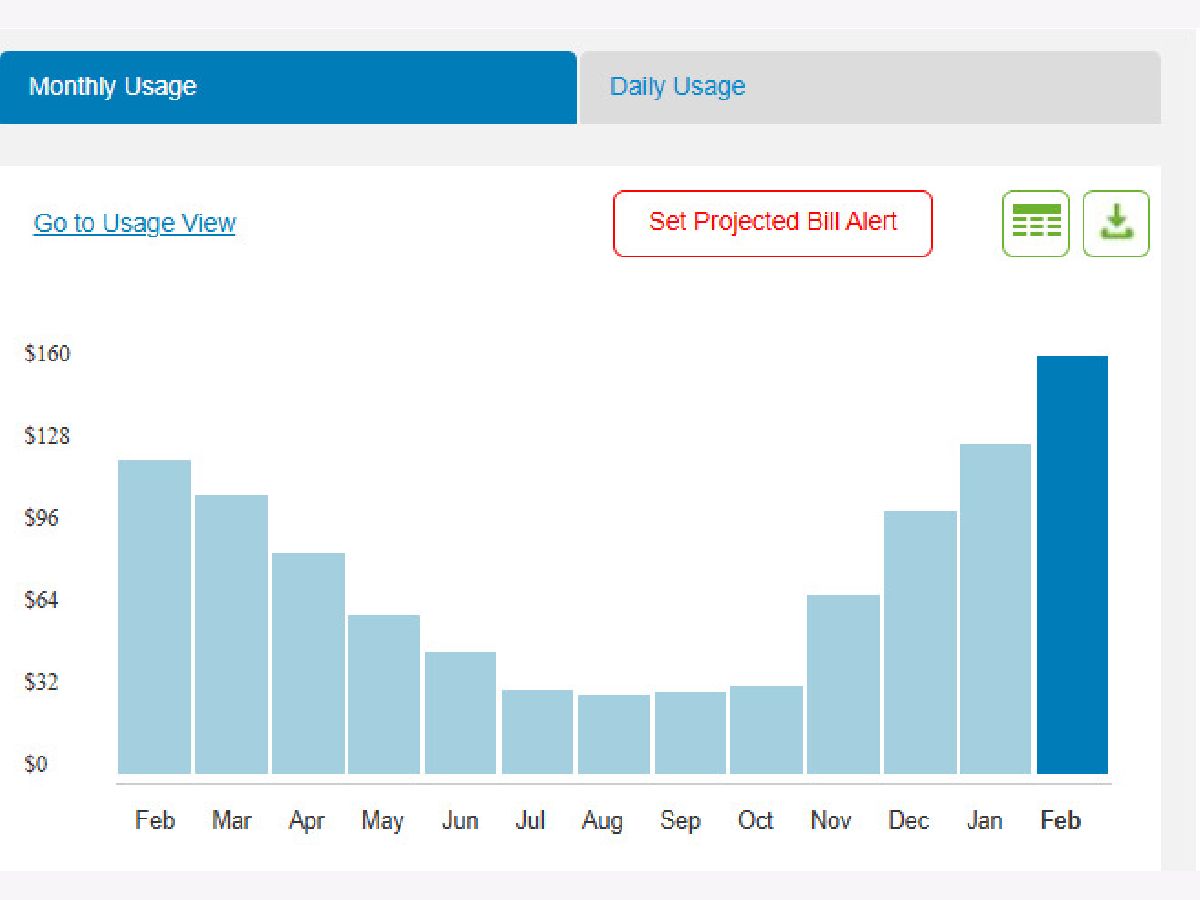Select the Sep usage bar

coord(690,732)
